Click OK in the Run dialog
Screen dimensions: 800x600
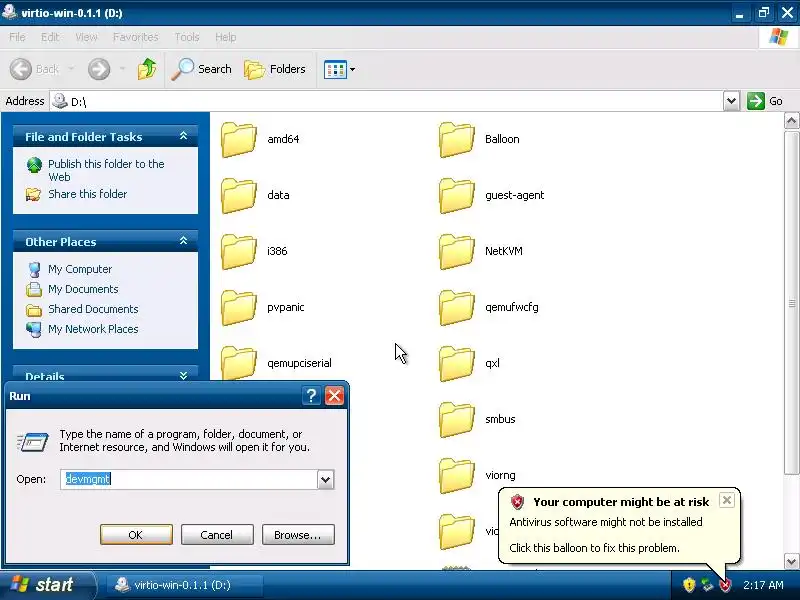[x=136, y=535]
